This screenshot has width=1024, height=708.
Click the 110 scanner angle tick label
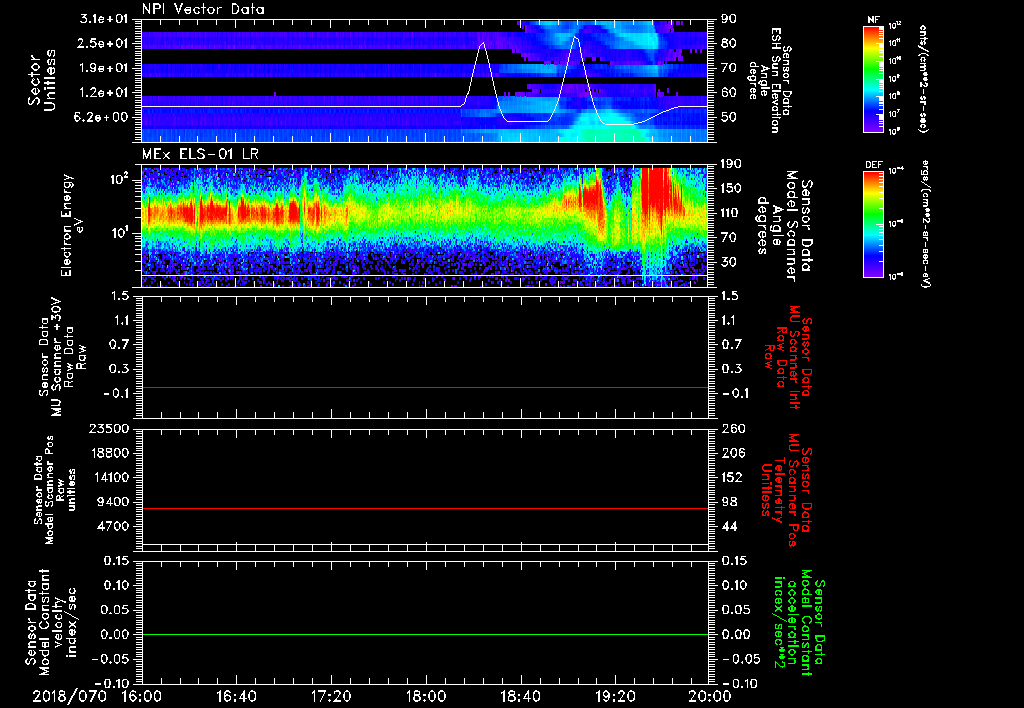(x=731, y=213)
